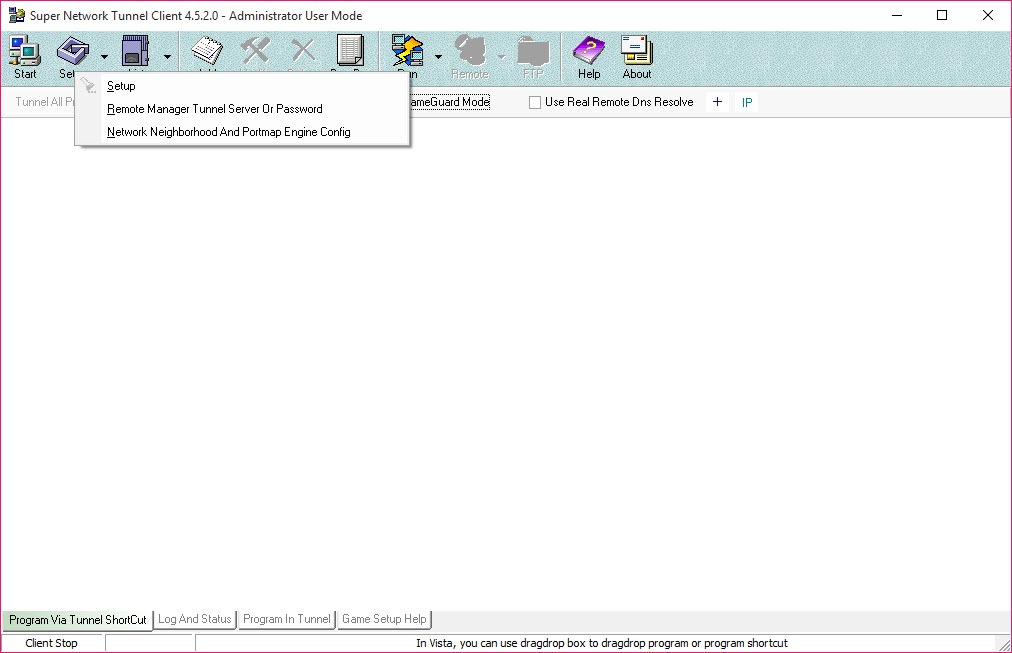This screenshot has height=653, width=1012.
Task: Minimize the Super Network Tunnel window
Action: (897, 15)
